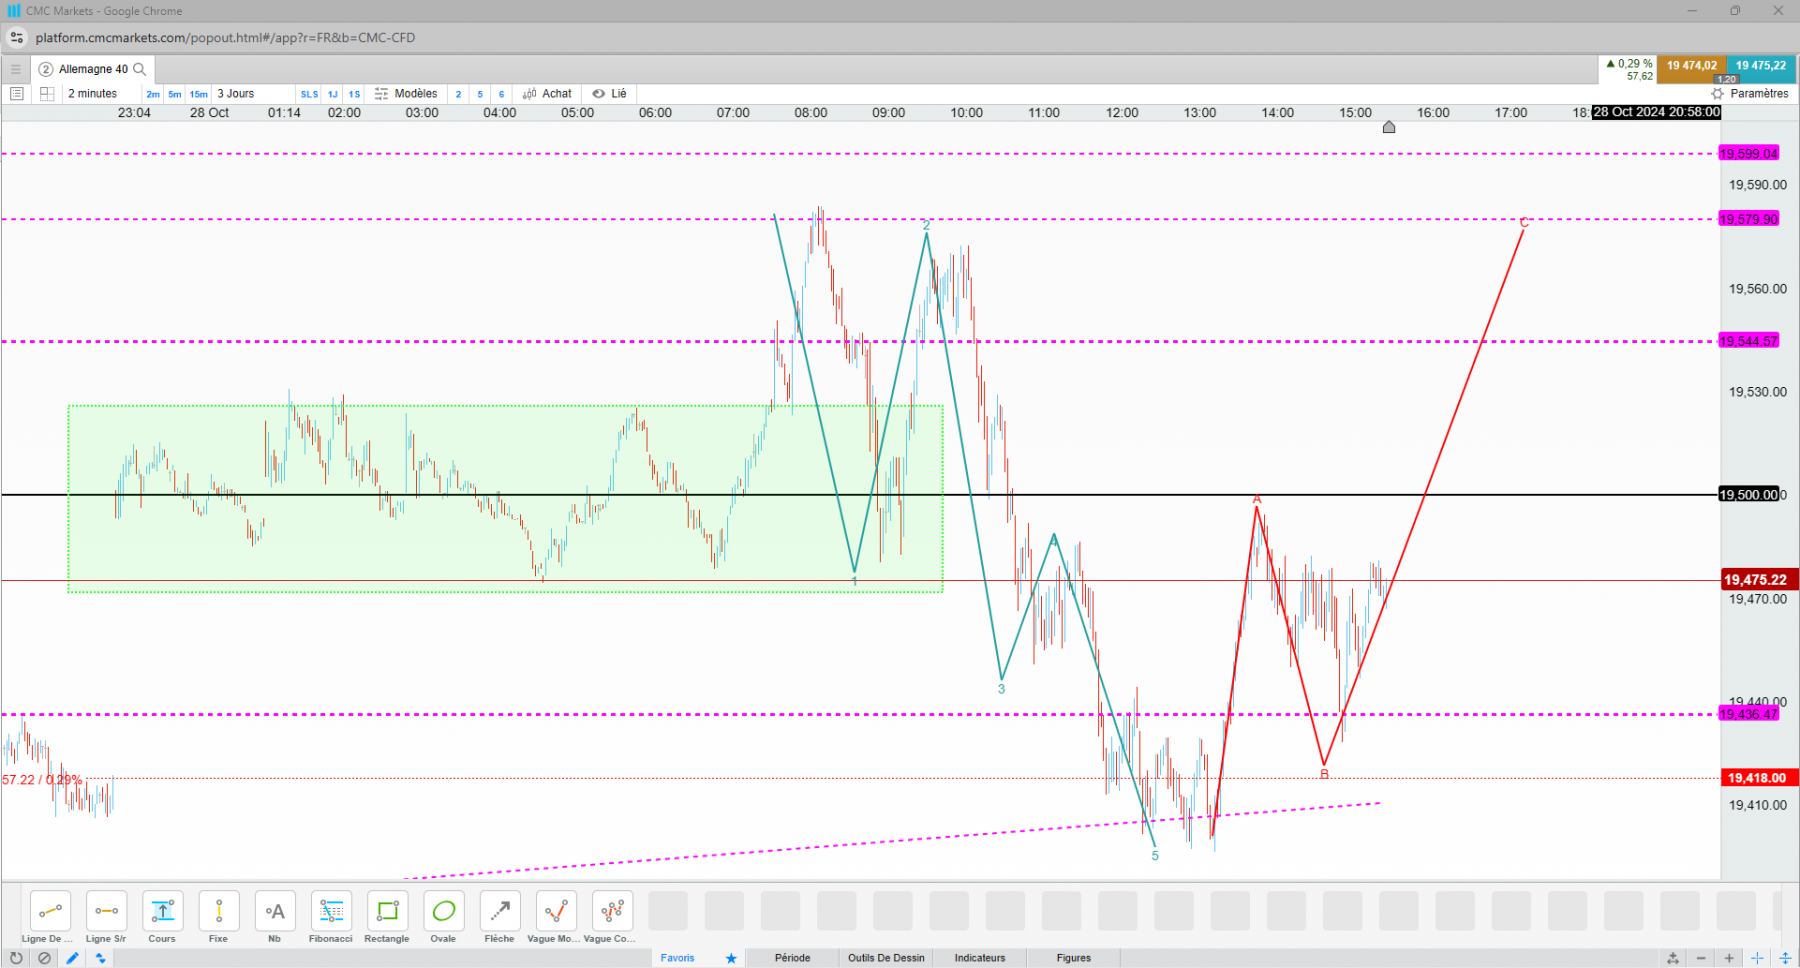Click the blue star next to Favoris

pos(731,958)
